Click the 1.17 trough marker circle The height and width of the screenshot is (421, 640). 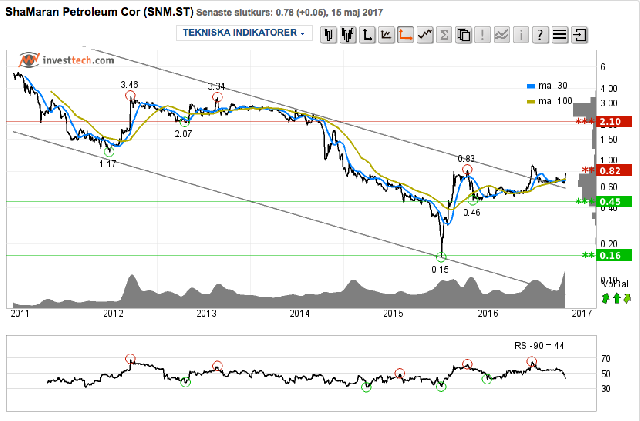tap(109, 152)
